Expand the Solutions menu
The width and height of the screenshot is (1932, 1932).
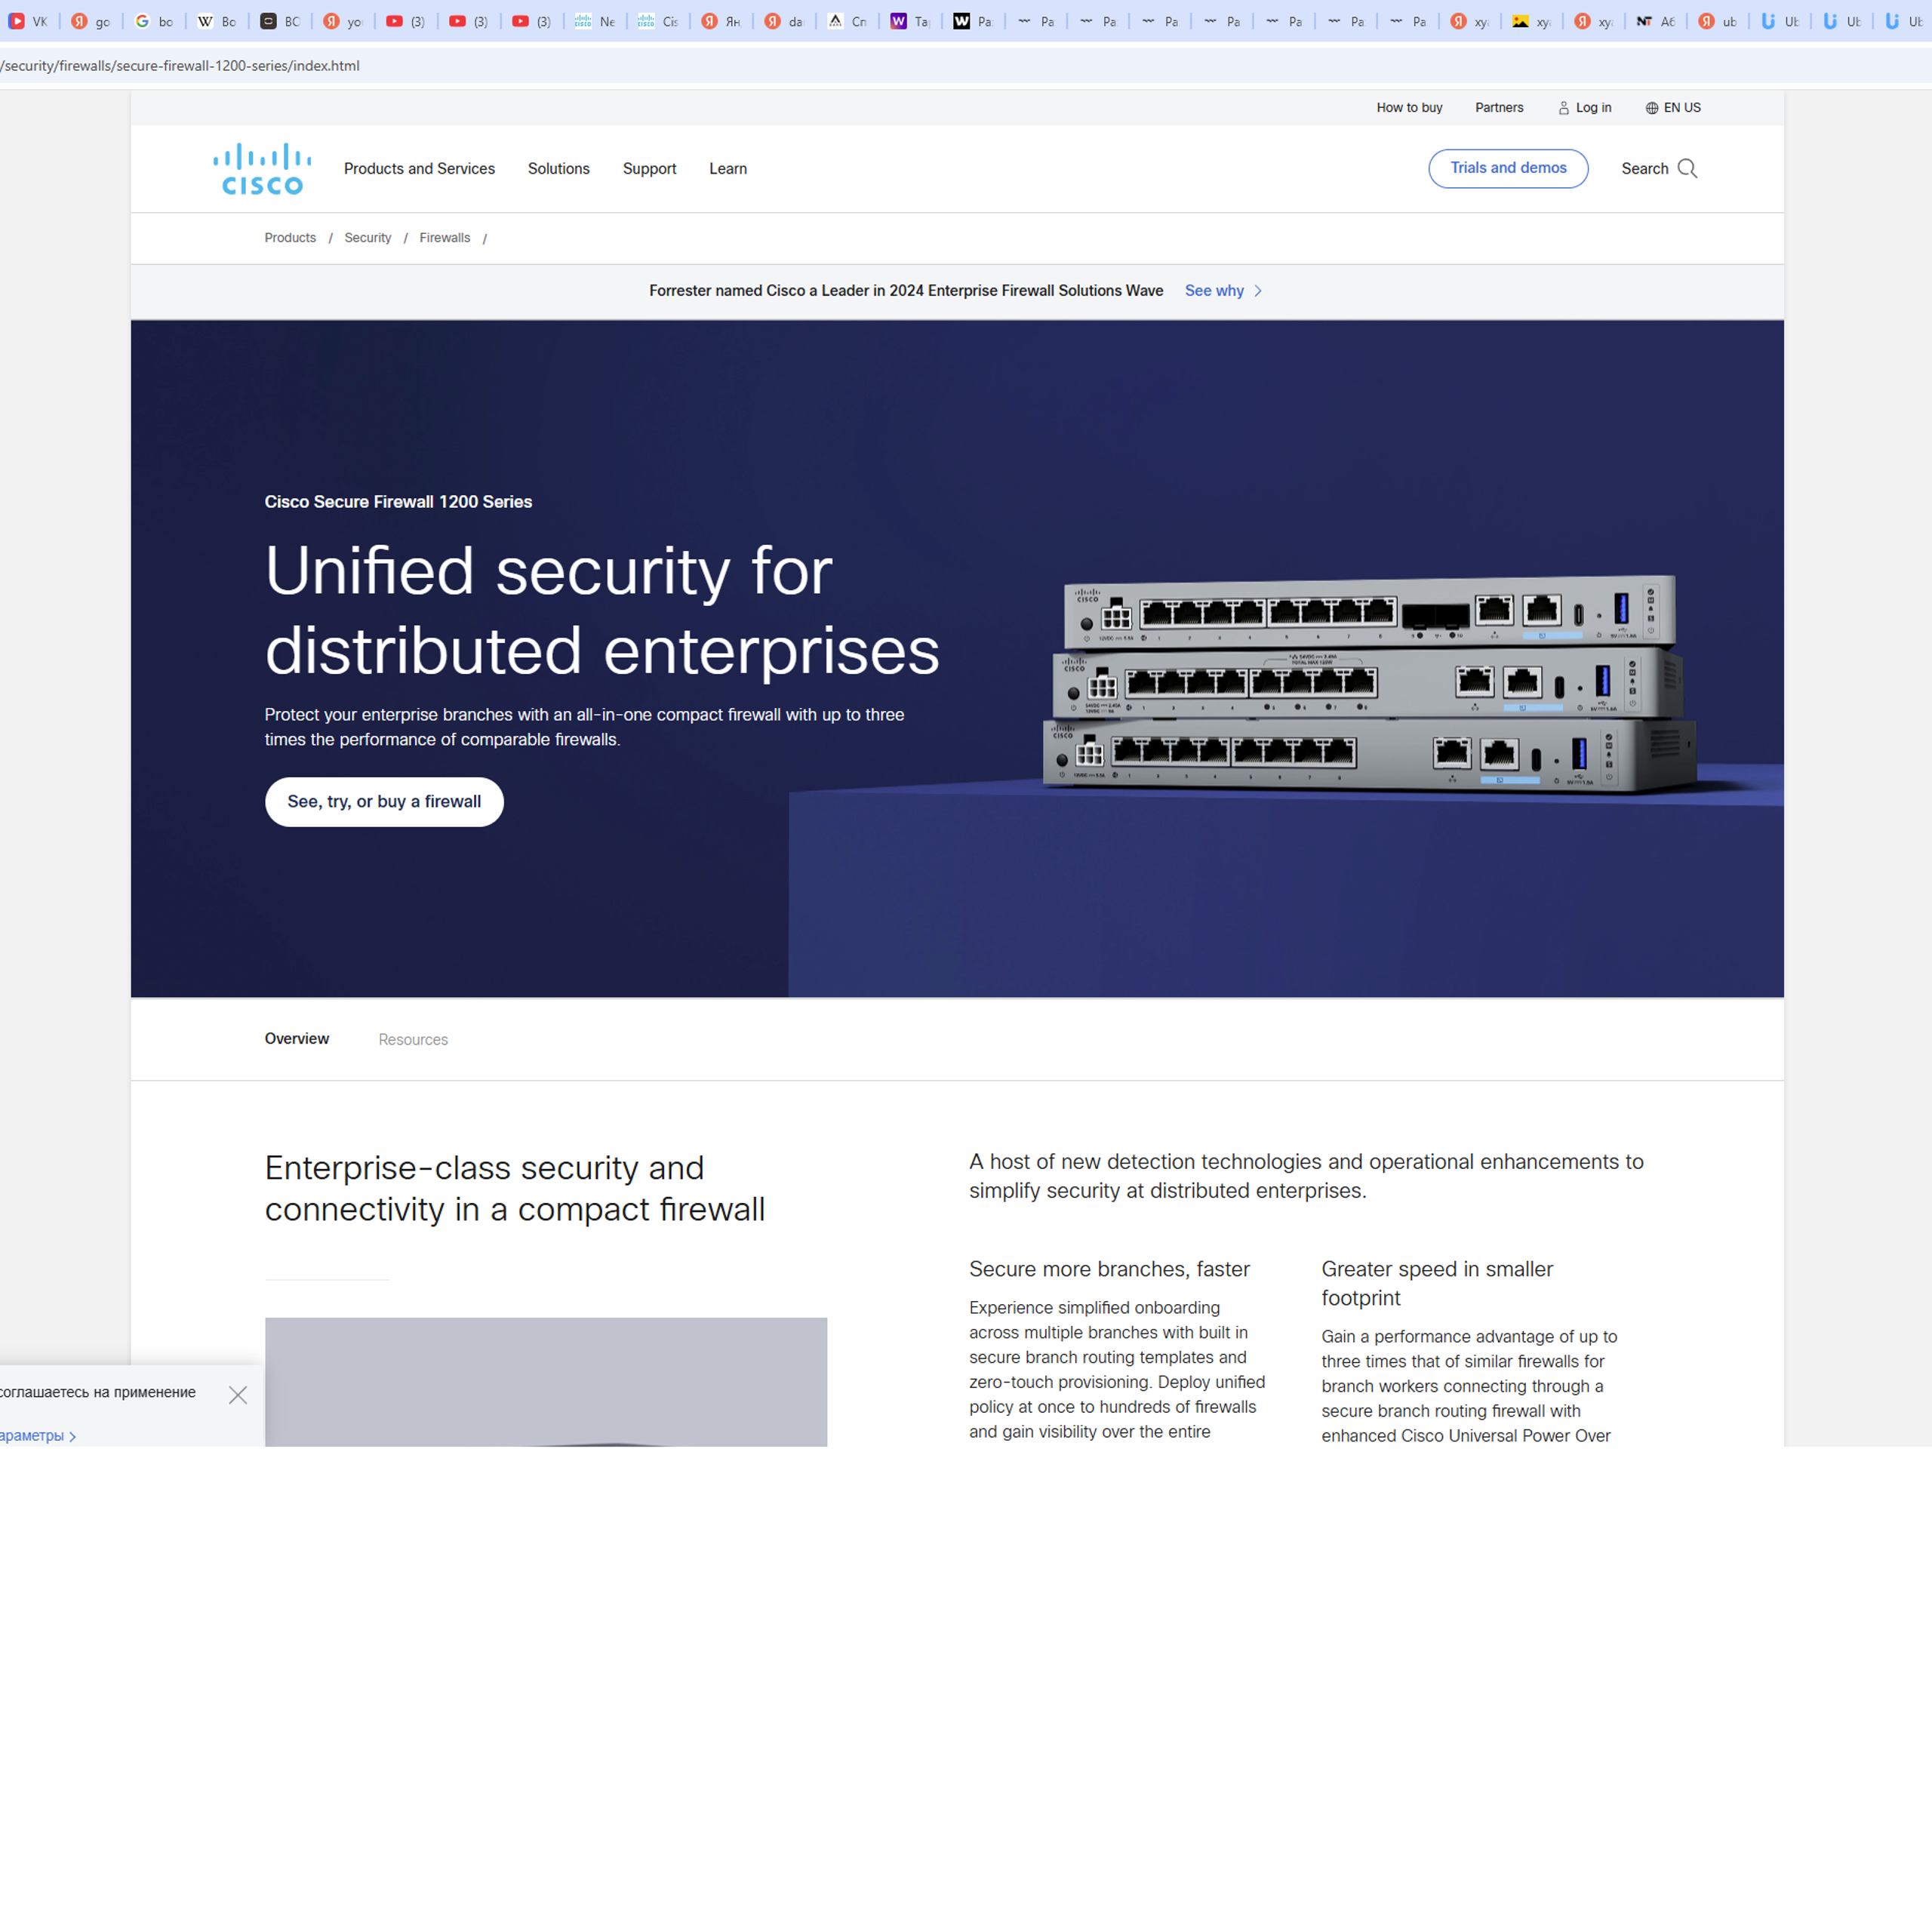pos(558,169)
